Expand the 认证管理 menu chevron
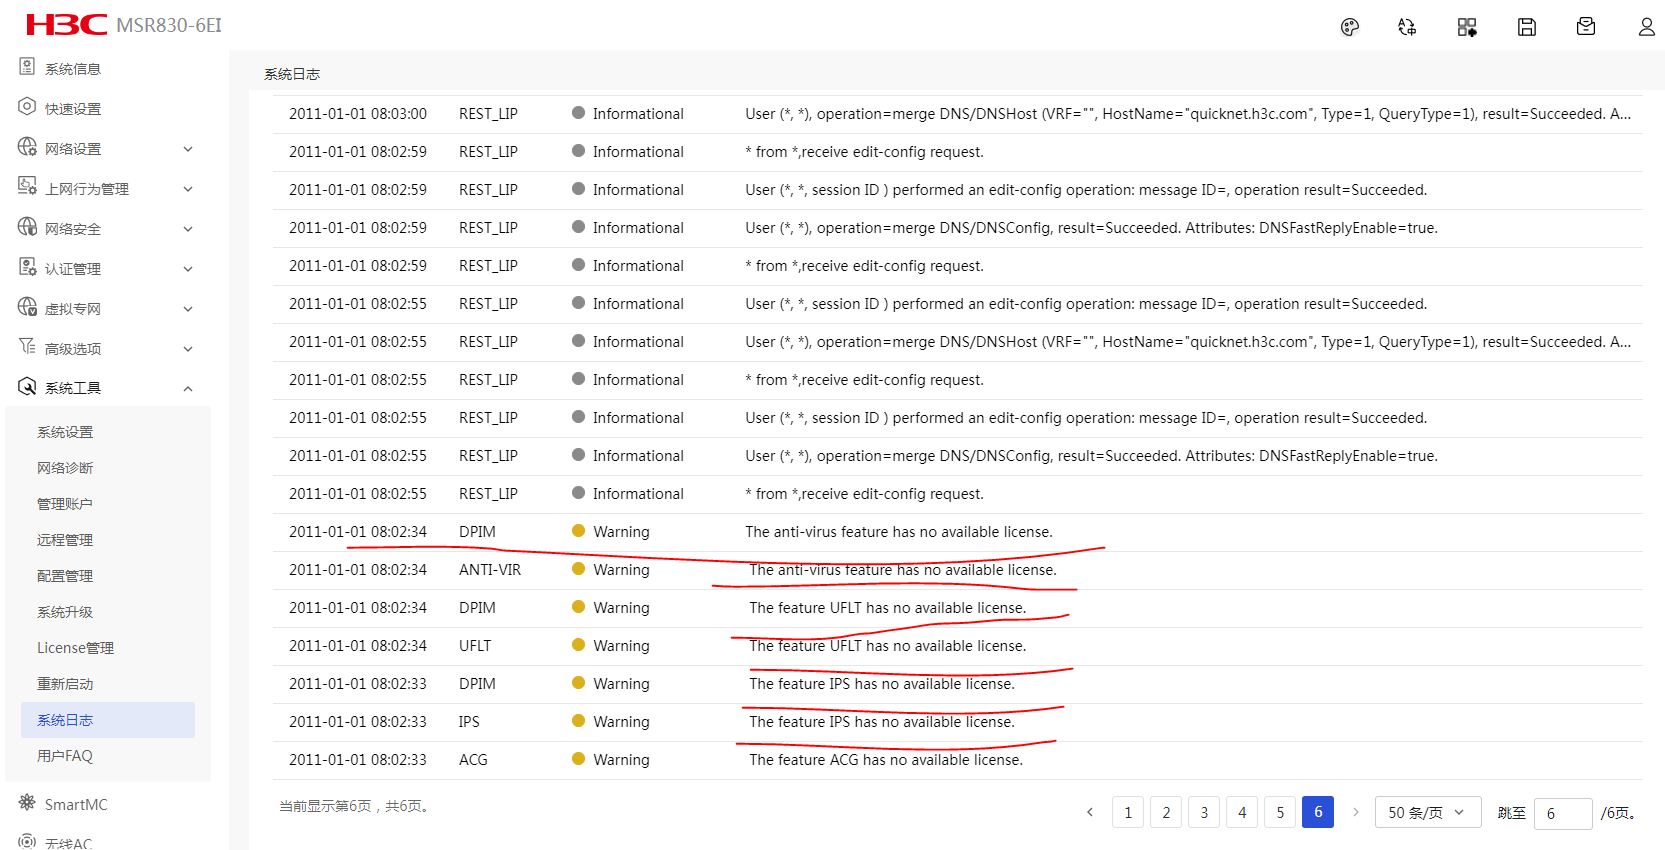The height and width of the screenshot is (850, 1665). point(188,269)
